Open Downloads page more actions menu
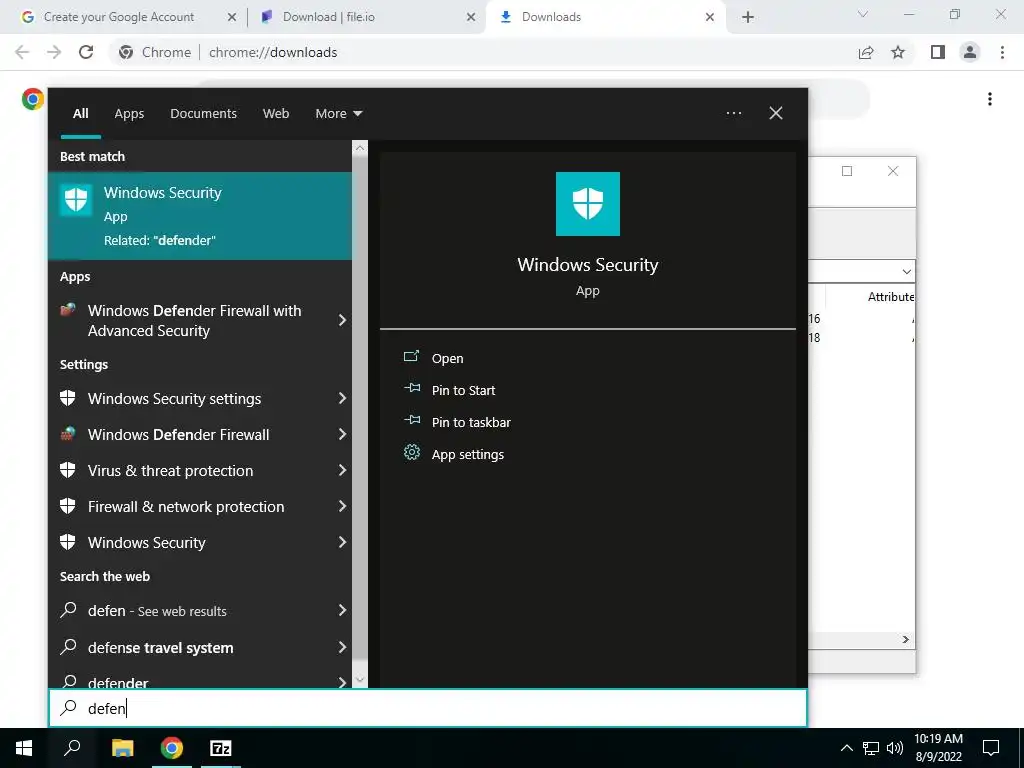Image resolution: width=1024 pixels, height=768 pixels. (x=990, y=99)
